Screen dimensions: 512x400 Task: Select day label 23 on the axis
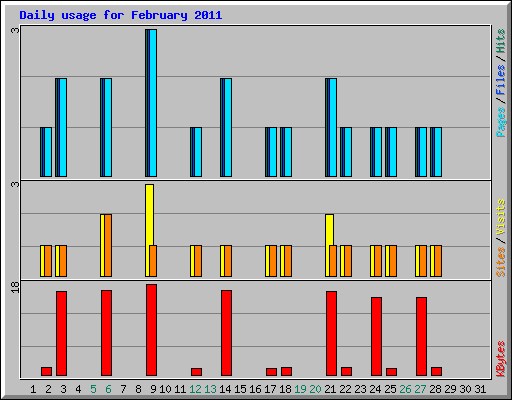[x=360, y=389]
